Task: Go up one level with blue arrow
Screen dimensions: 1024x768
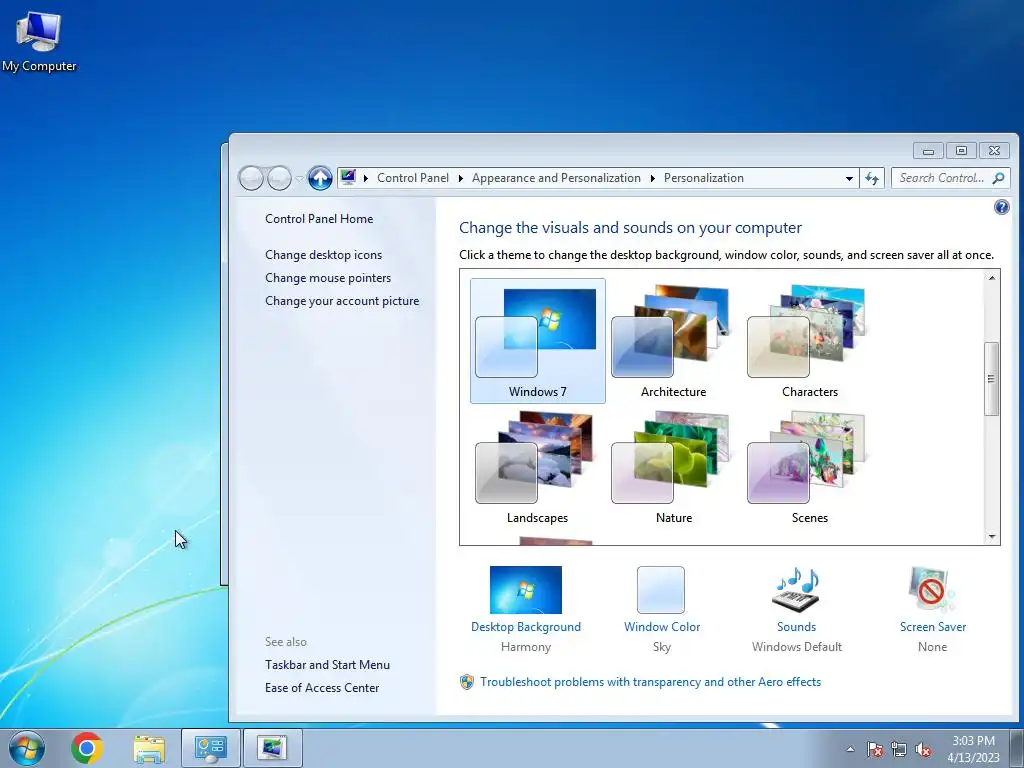Action: (x=320, y=178)
